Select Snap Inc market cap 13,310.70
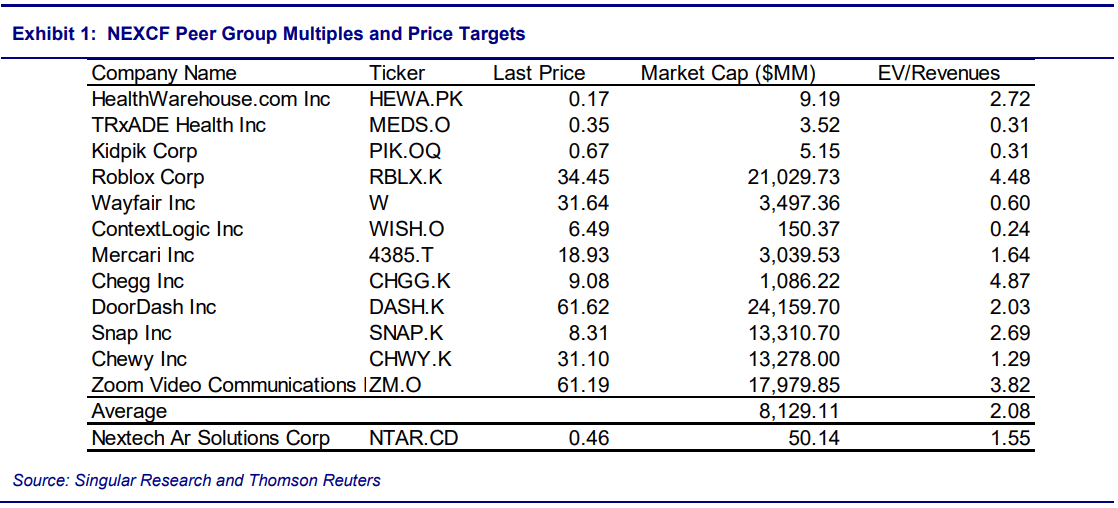This screenshot has width=1118, height=508. 788,333
